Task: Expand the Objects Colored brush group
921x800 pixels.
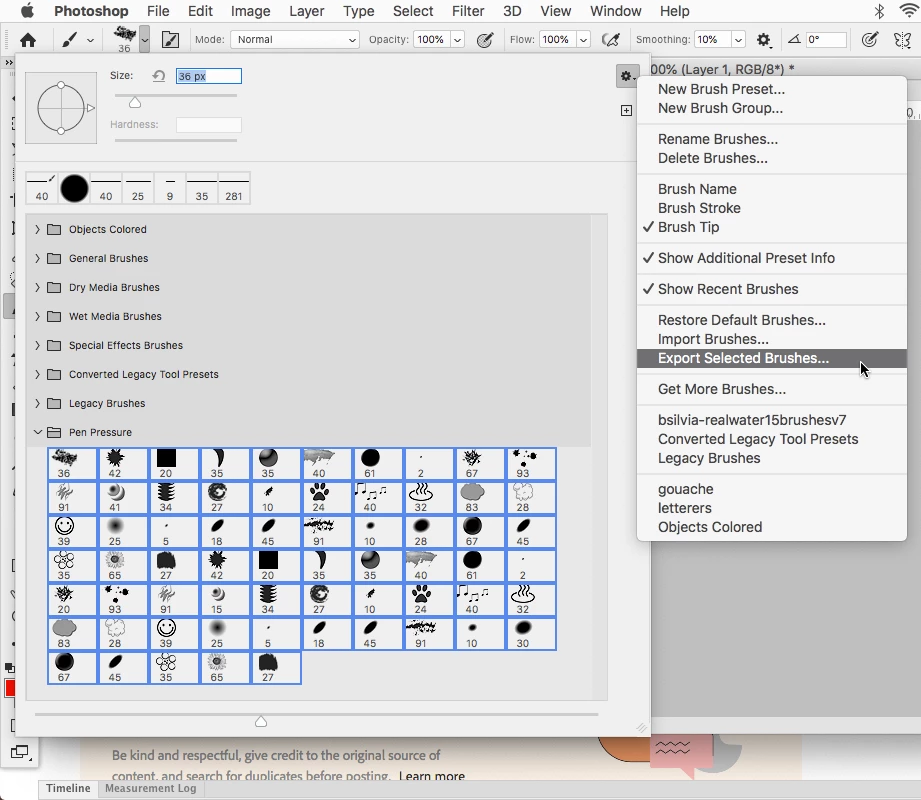Action: (38, 229)
